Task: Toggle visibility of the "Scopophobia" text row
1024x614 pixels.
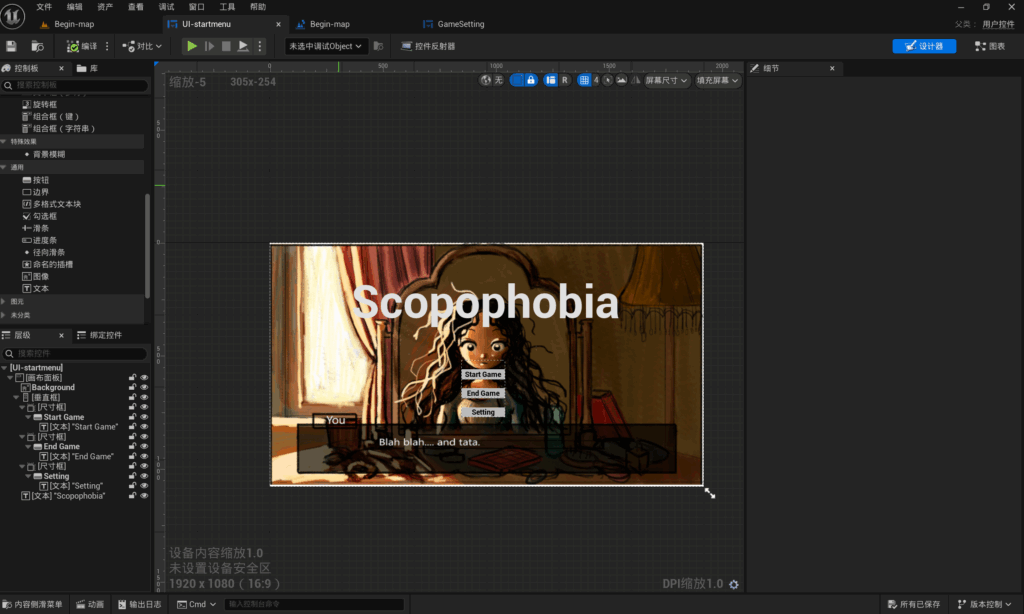Action: pyautogui.click(x=144, y=496)
